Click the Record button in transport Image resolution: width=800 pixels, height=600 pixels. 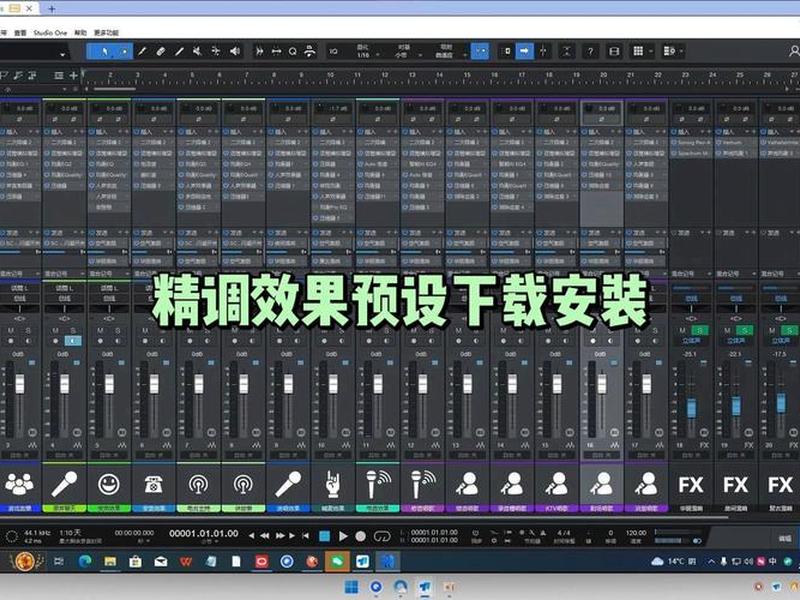click(x=361, y=536)
